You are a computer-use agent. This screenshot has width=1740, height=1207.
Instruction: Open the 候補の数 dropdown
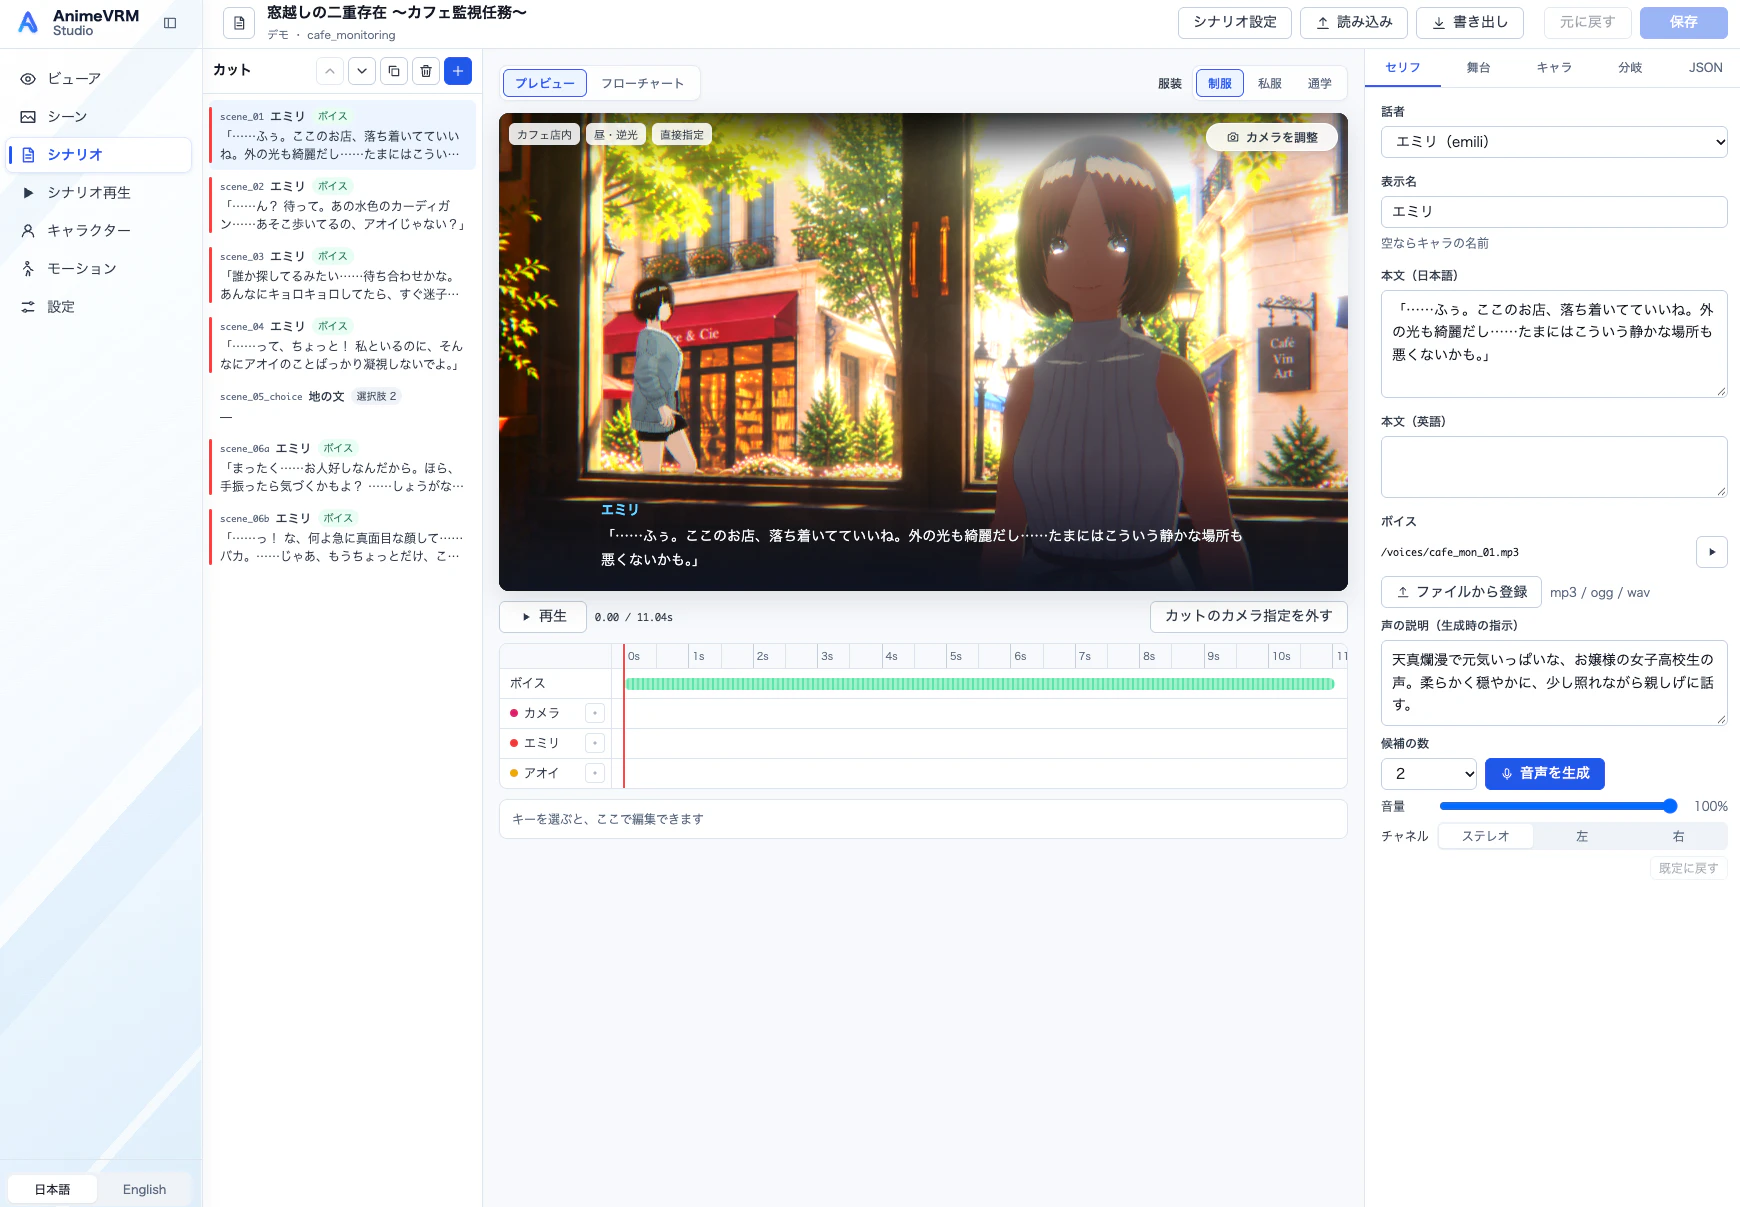[1429, 774]
